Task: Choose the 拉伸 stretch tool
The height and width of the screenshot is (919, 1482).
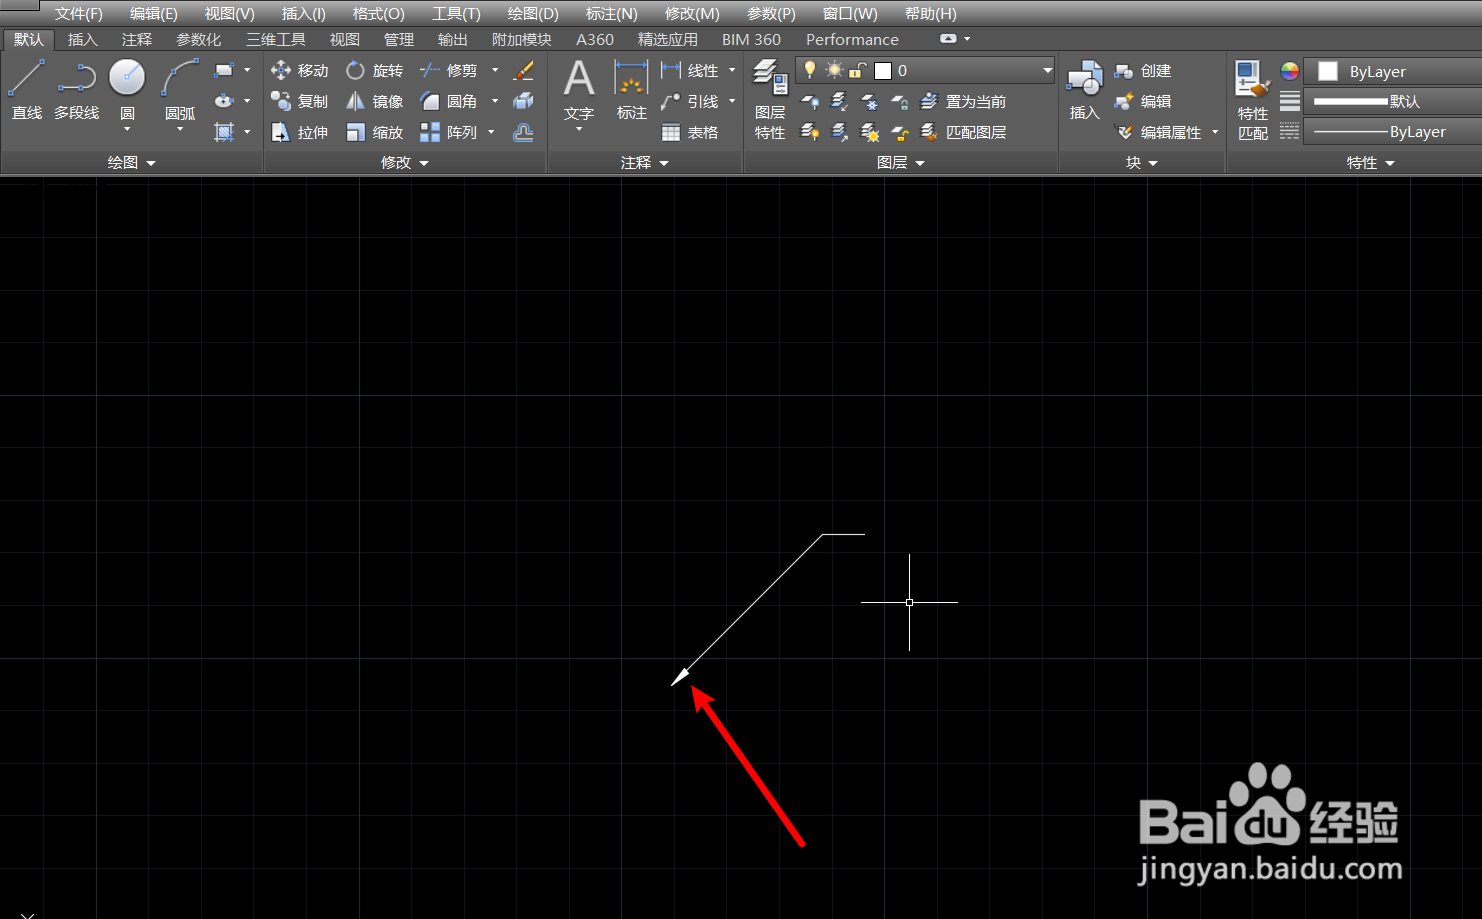Action: click(x=300, y=132)
